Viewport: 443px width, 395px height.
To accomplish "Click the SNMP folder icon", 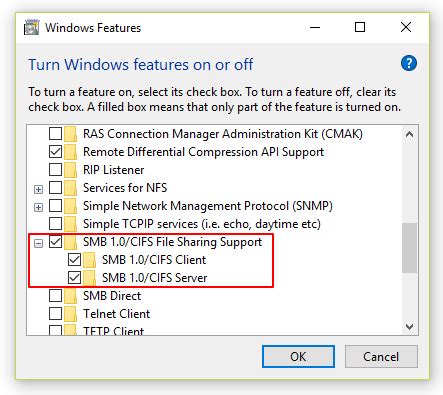I will tap(70, 206).
